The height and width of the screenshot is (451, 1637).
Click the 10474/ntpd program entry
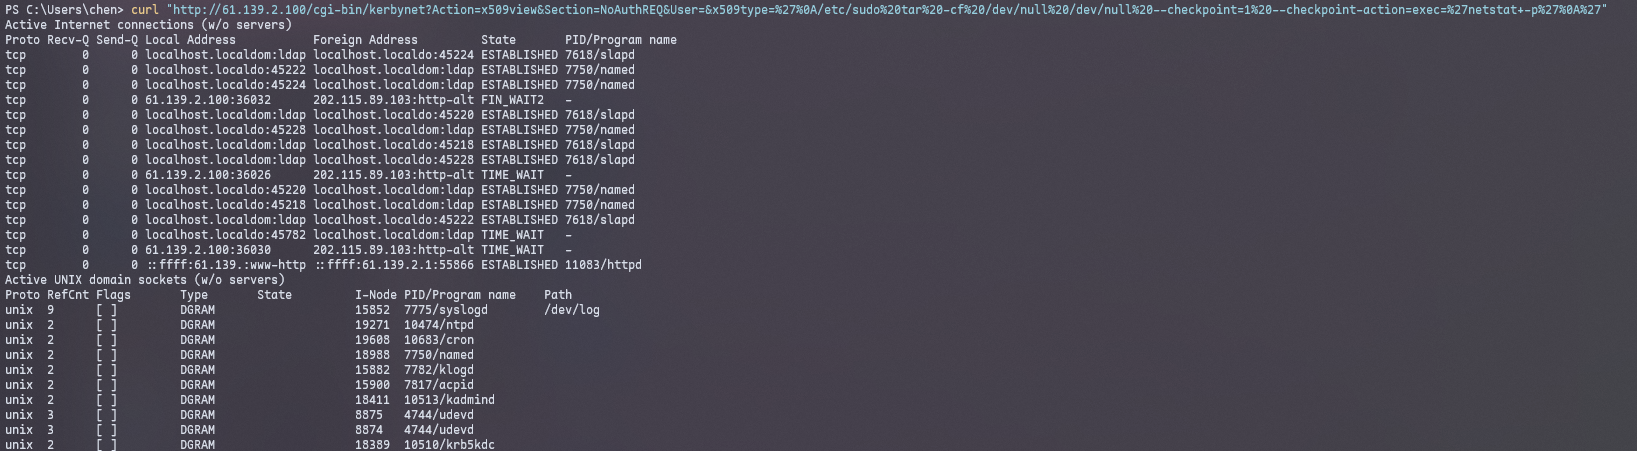coord(439,325)
